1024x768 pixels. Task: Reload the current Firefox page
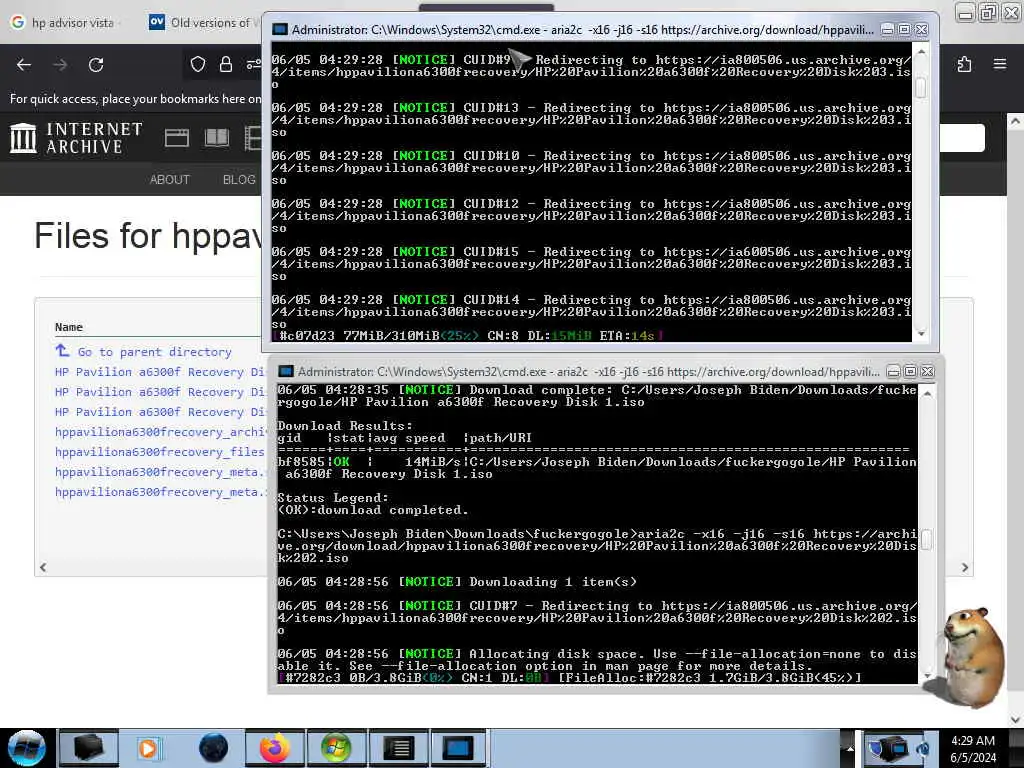click(x=96, y=65)
